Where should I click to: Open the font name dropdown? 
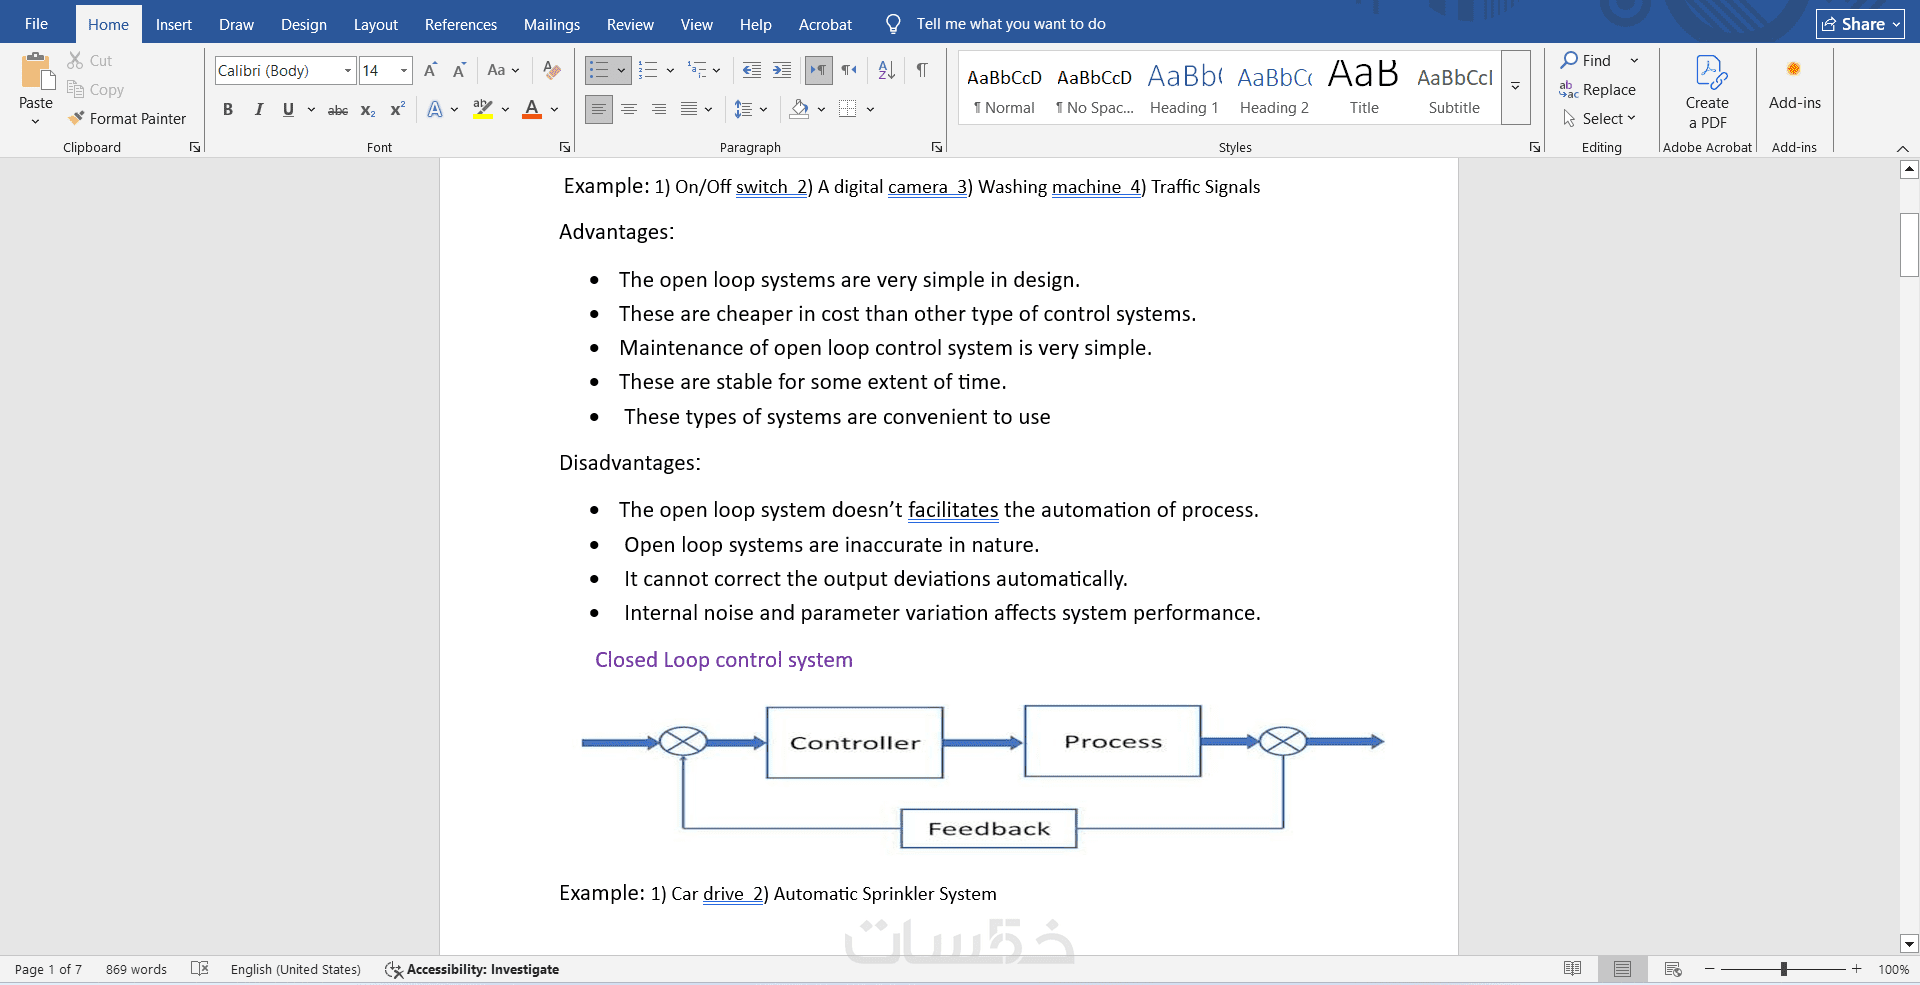point(348,70)
